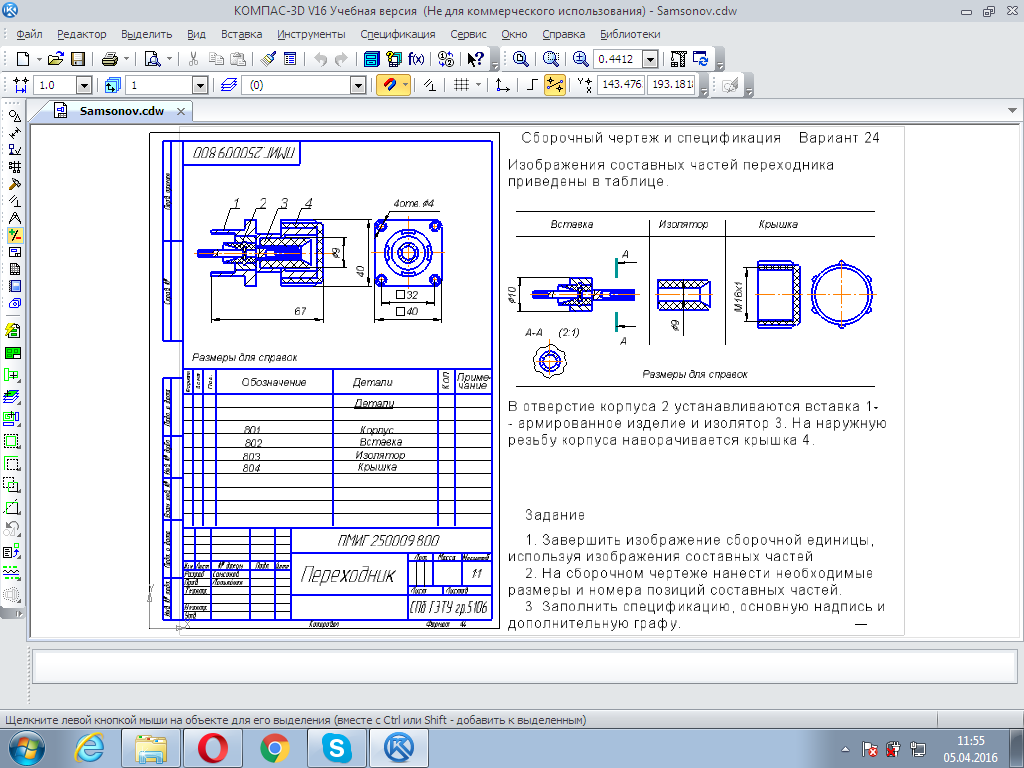Open the Выделить menu
The width and height of the screenshot is (1024, 768).
tap(146, 34)
